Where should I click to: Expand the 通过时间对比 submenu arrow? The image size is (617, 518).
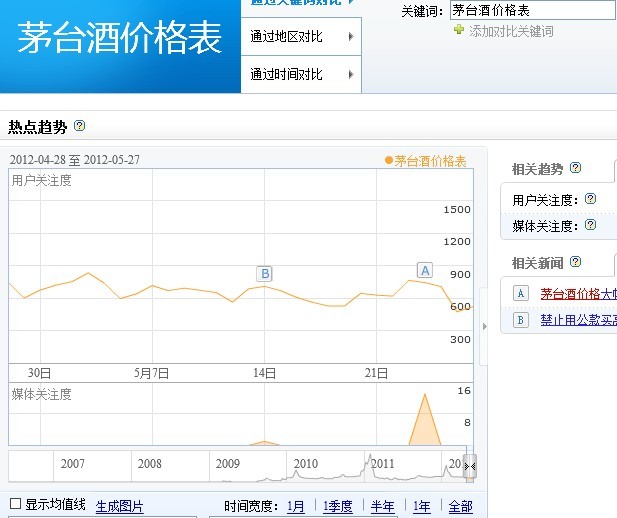coord(351,74)
